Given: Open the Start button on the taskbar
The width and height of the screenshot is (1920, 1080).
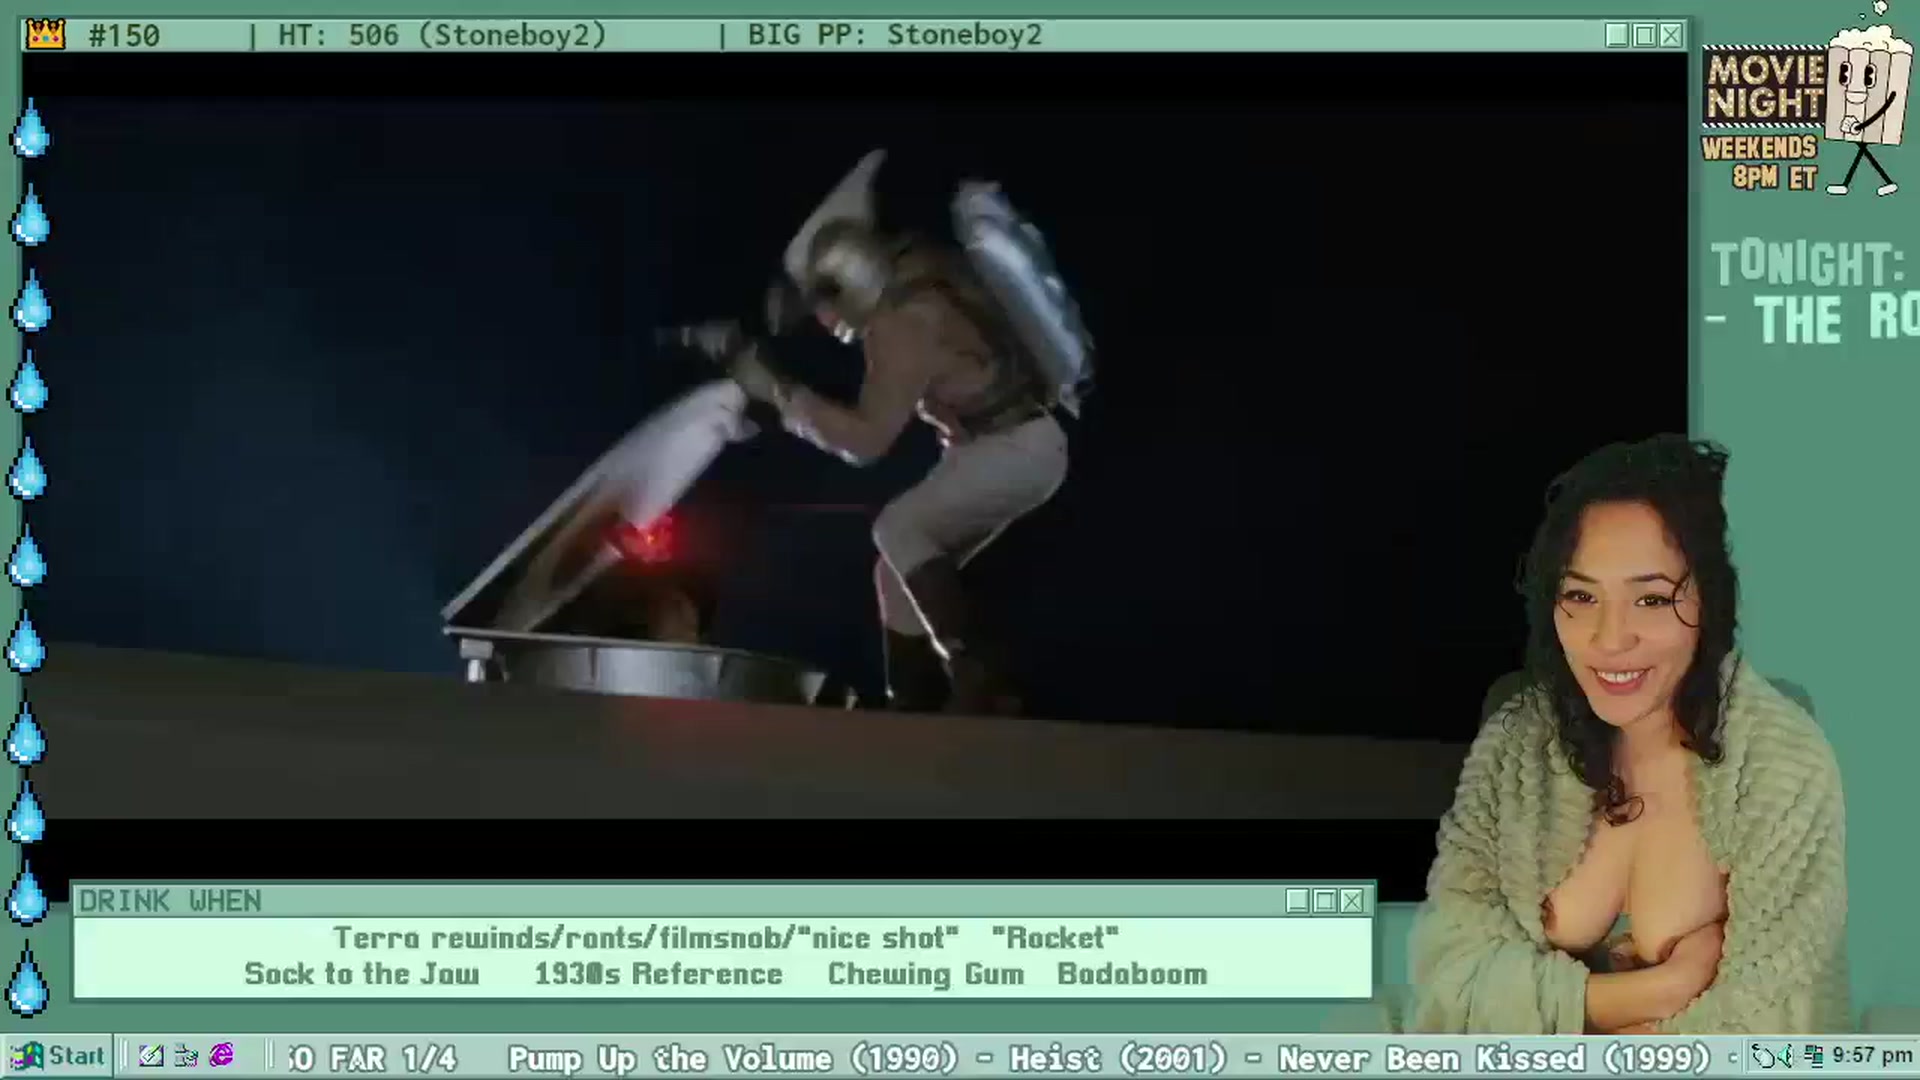Looking at the screenshot, I should point(58,1056).
